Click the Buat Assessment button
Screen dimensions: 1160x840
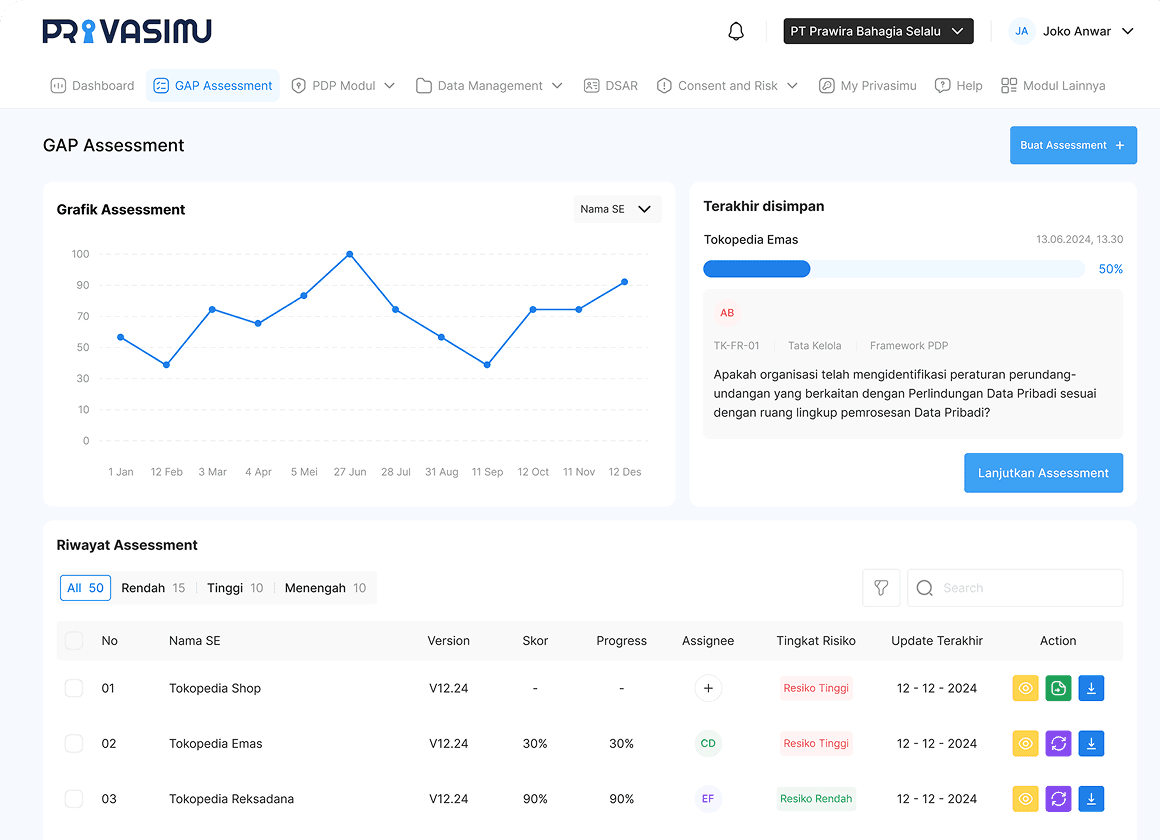pos(1073,145)
